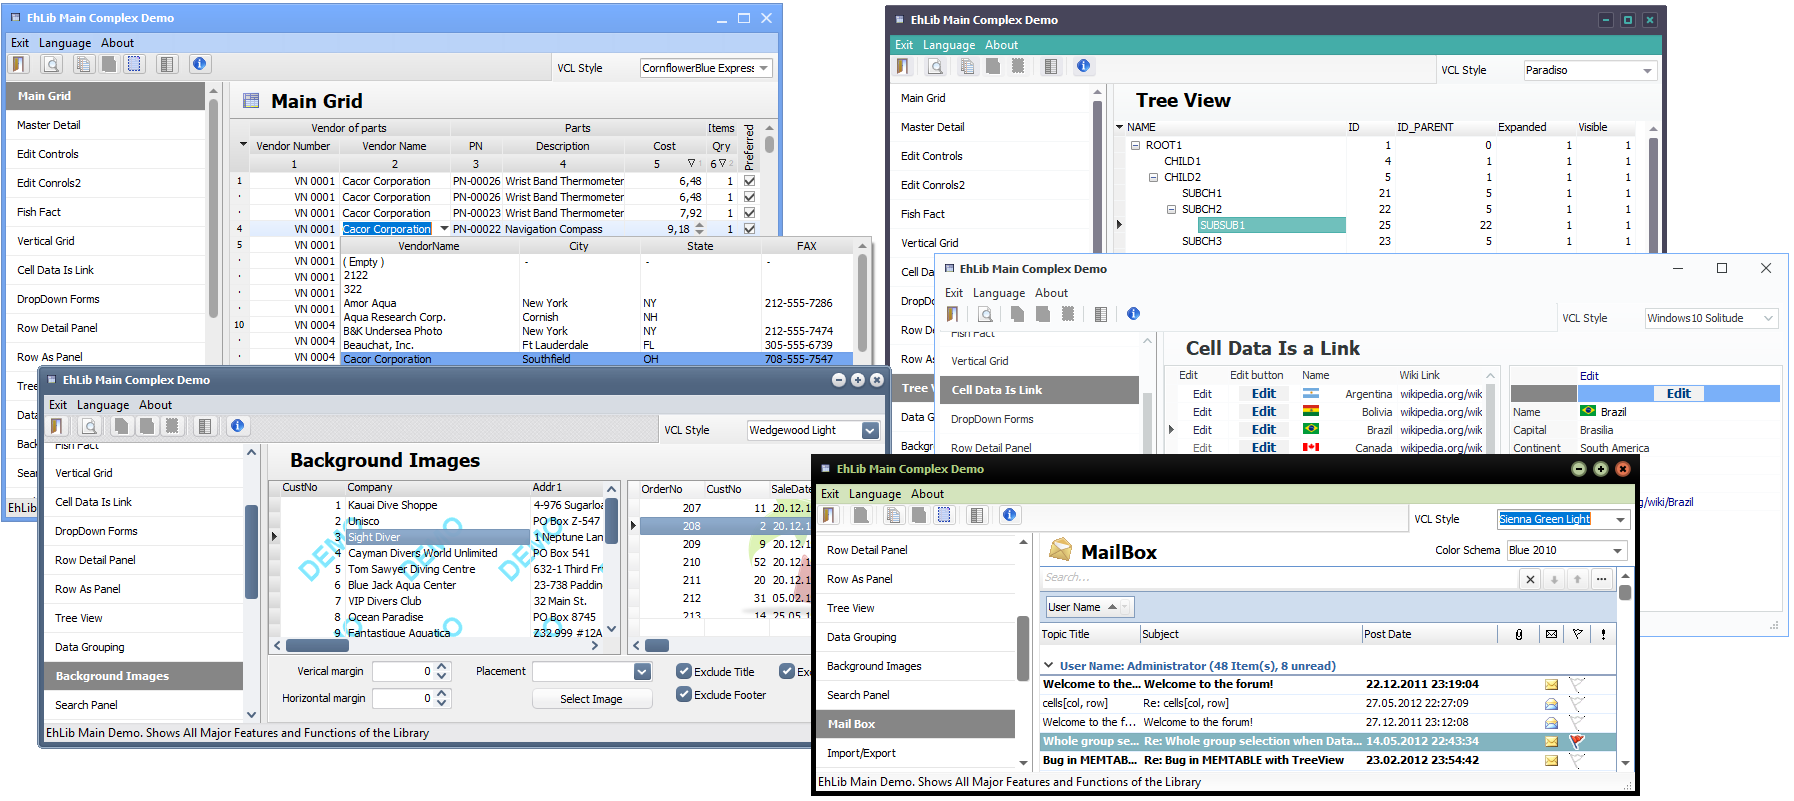Viewport: 1794px width, 801px height.
Task: Click select-all dashed square icon in Main Grid window
Action: pyautogui.click(x=134, y=64)
